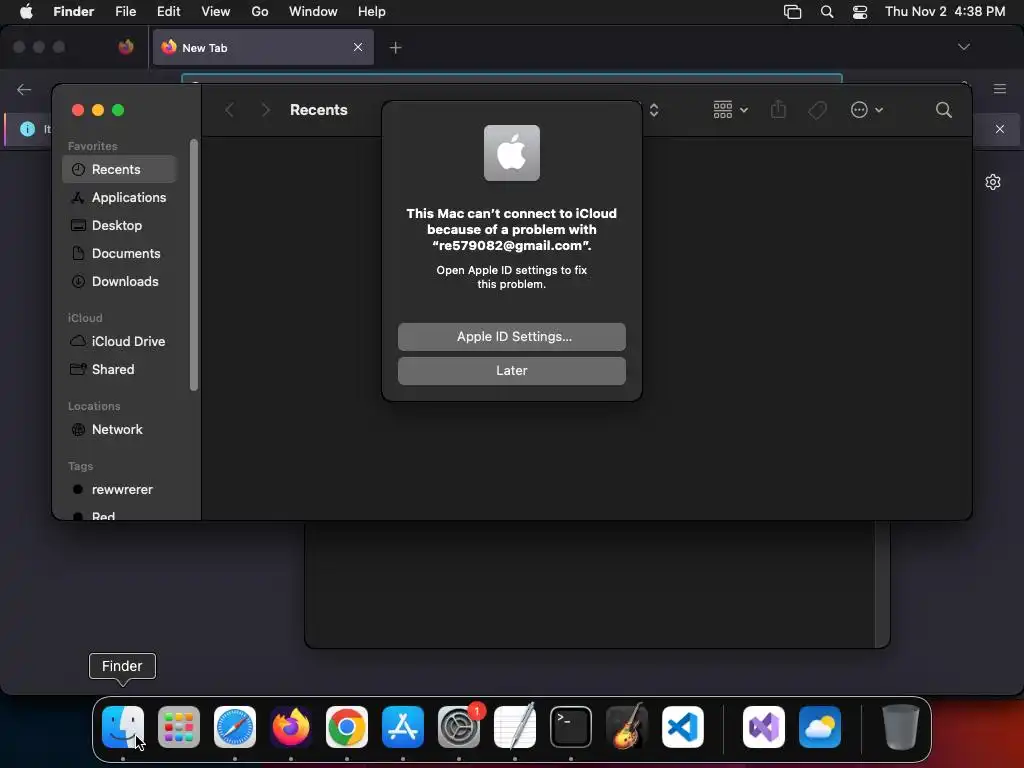
Task: Click the date and time in menu bar
Action: [945, 11]
